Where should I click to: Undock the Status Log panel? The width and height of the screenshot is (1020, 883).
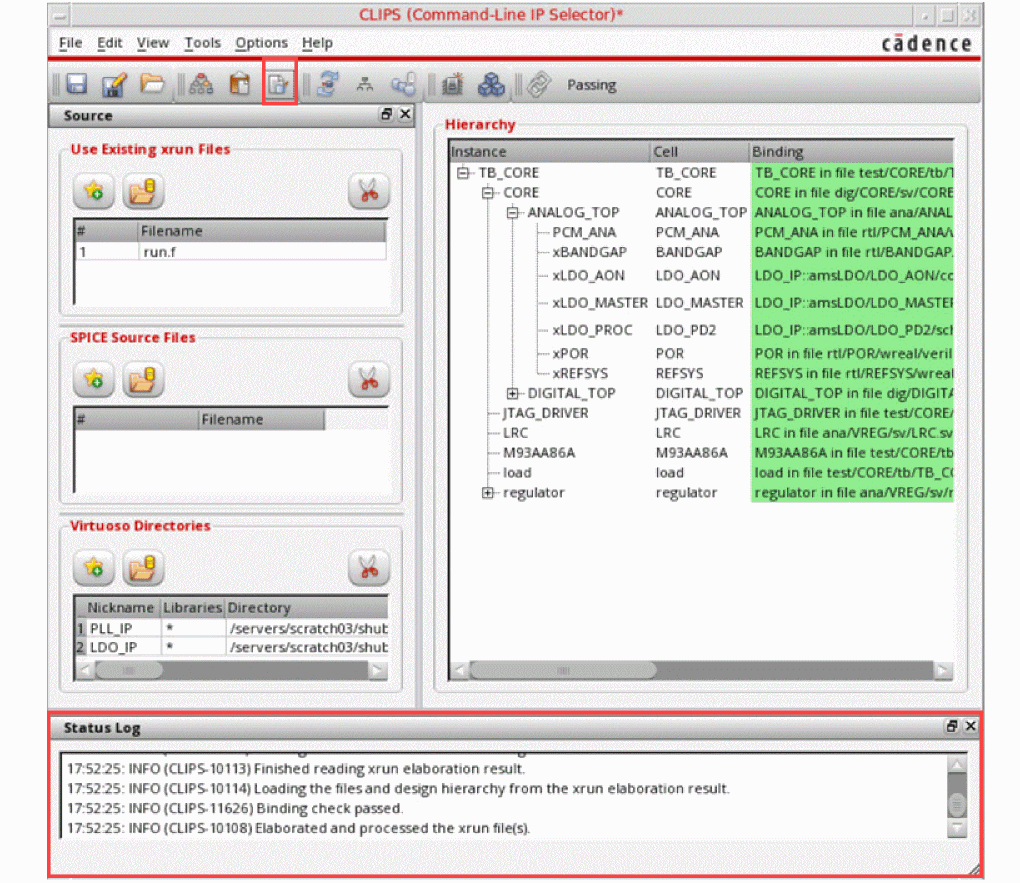tap(952, 727)
